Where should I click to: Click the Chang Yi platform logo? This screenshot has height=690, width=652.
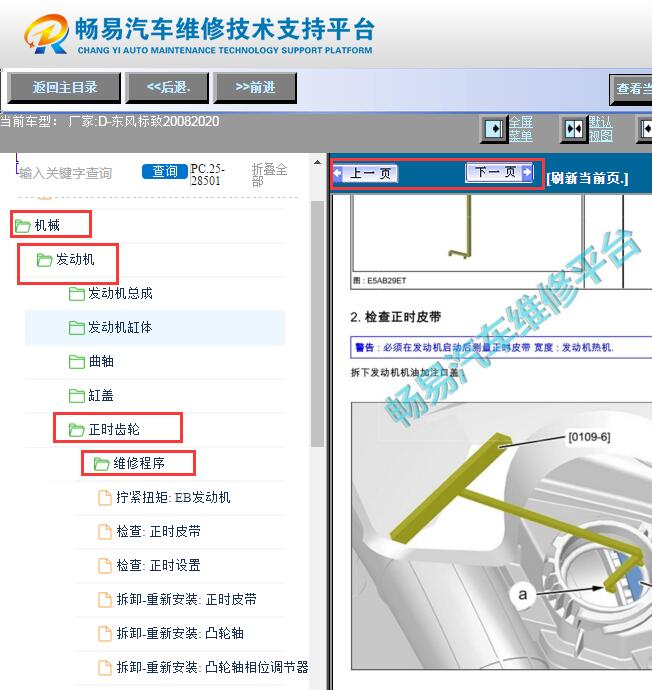47,34
